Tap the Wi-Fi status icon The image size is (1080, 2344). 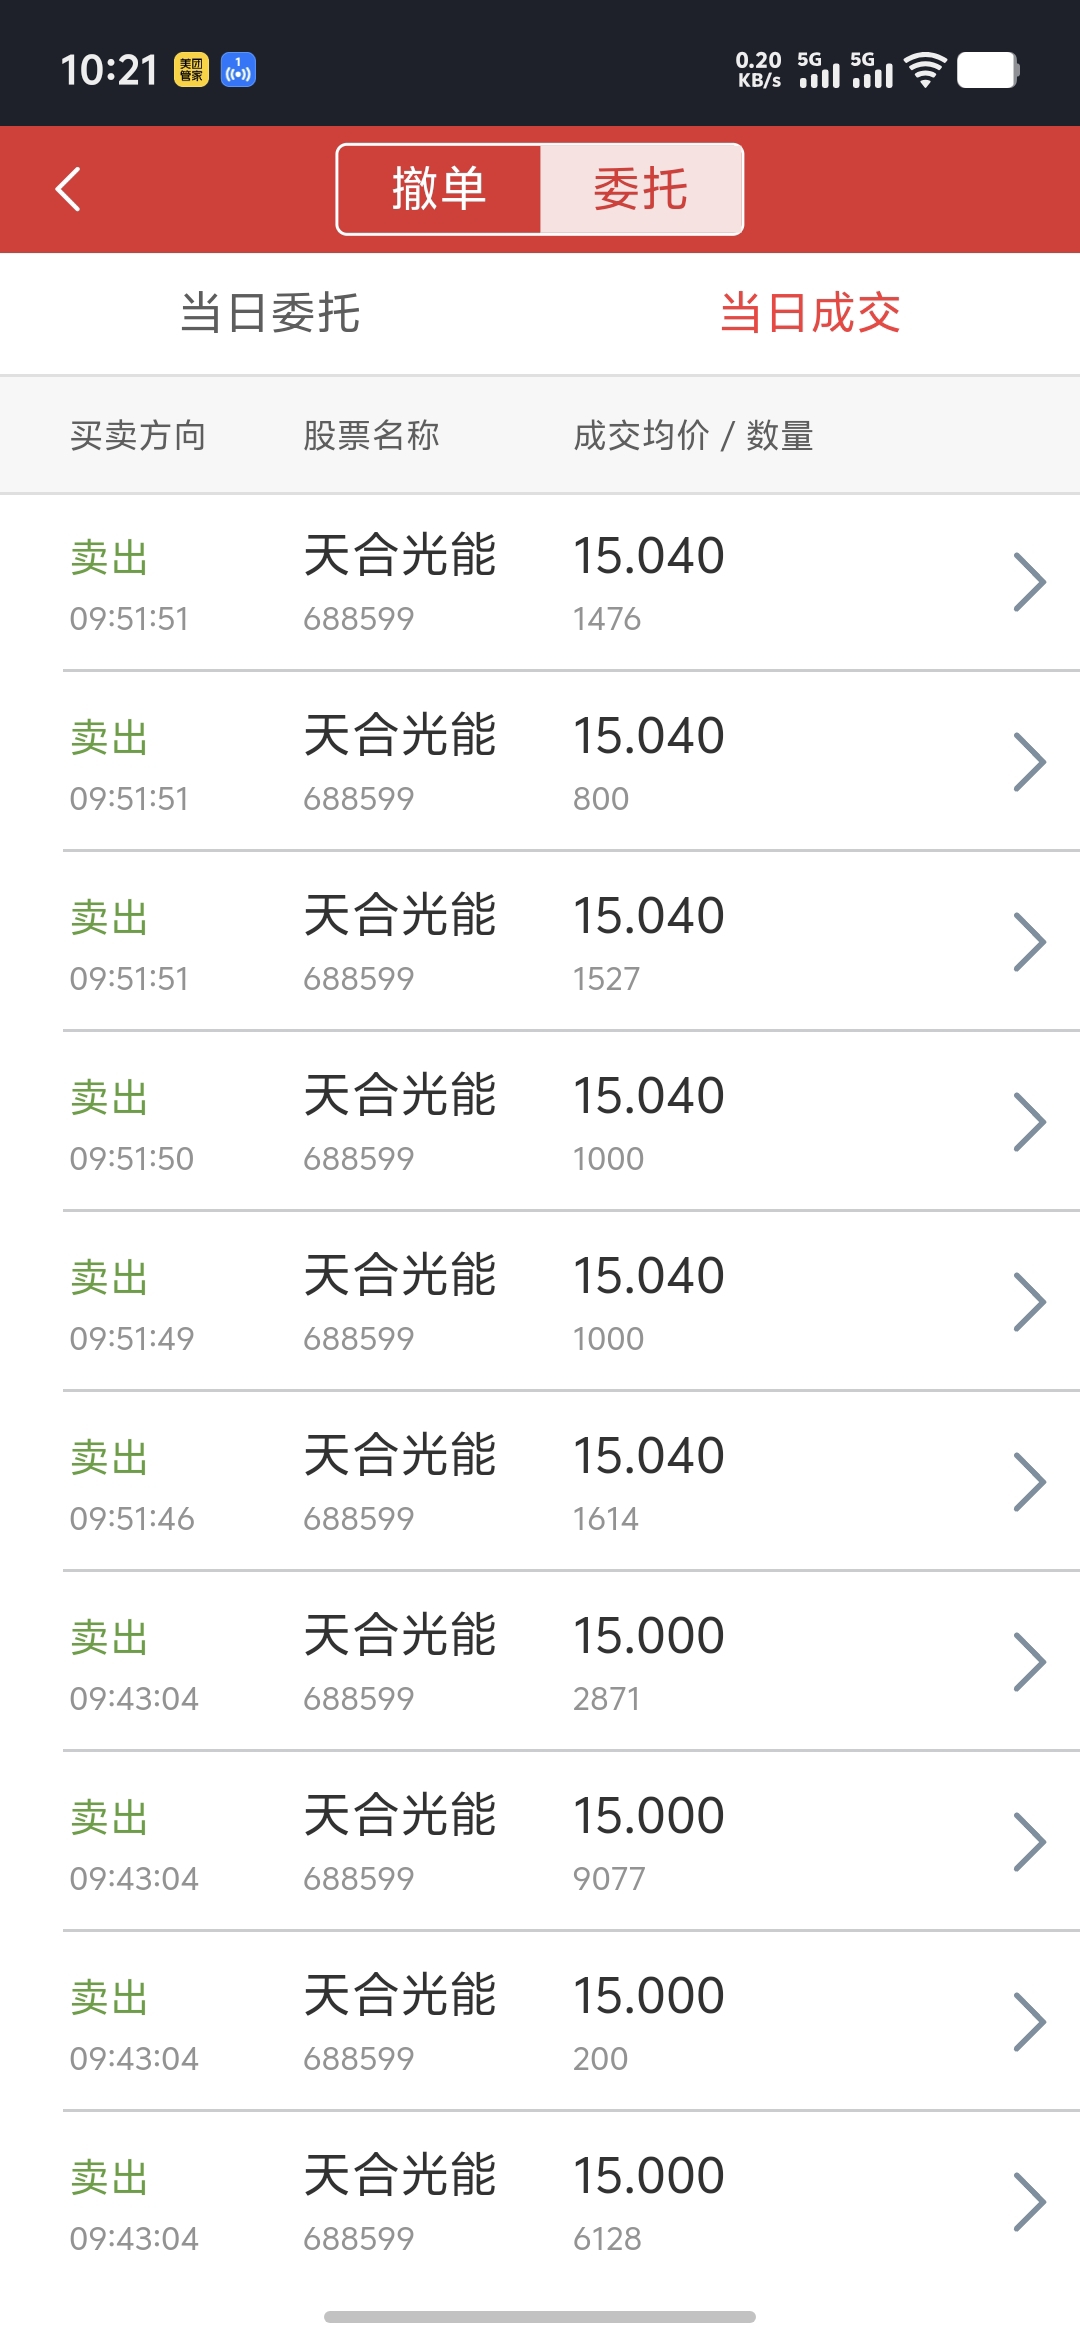click(x=925, y=70)
